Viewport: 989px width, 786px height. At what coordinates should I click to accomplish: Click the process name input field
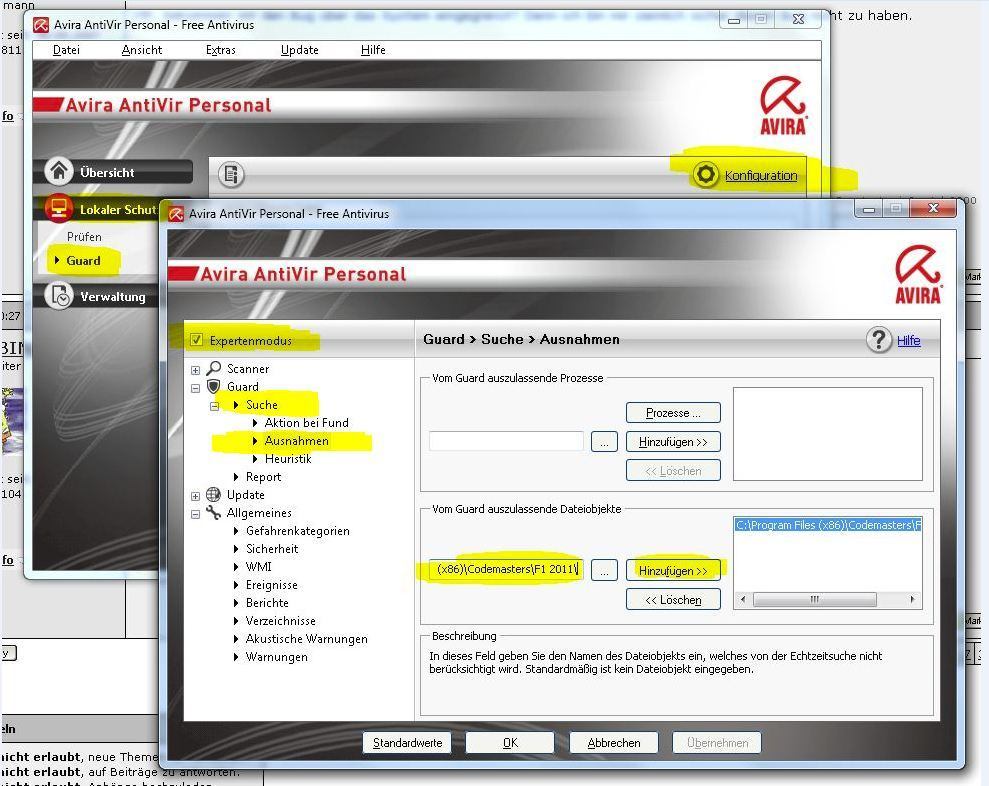506,441
